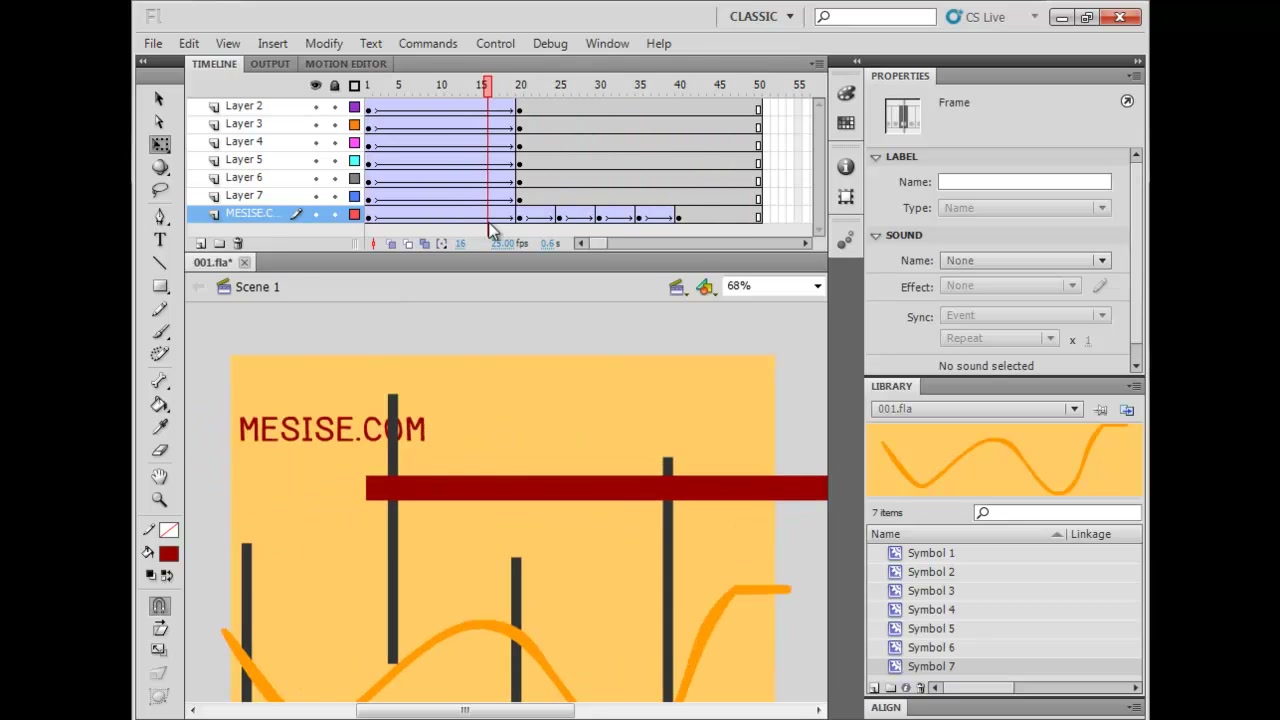Select the Hand tool

coord(160,476)
